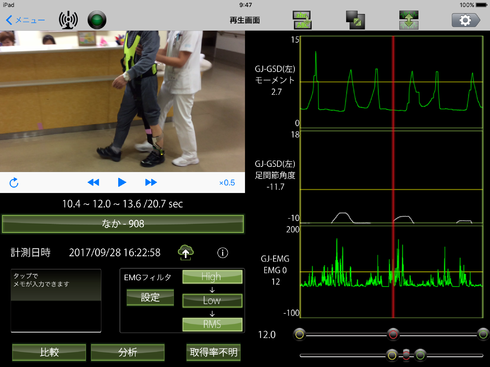Upload data with cloud arrow icon
Image resolution: width=490 pixels, height=367 pixels.
pyautogui.click(x=186, y=253)
